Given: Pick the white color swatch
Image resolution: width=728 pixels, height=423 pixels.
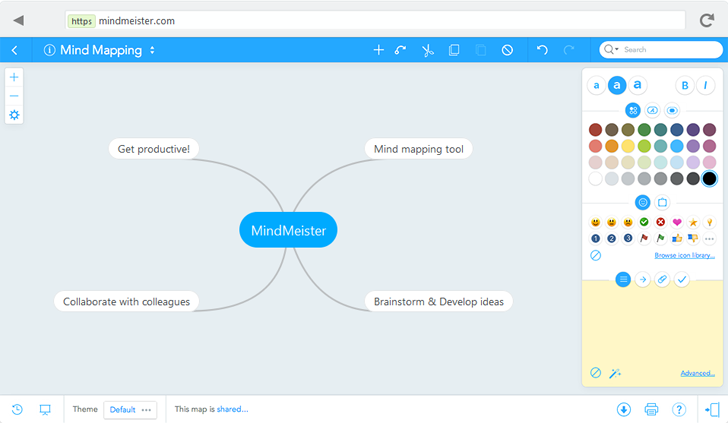Looking at the screenshot, I should point(595,178).
